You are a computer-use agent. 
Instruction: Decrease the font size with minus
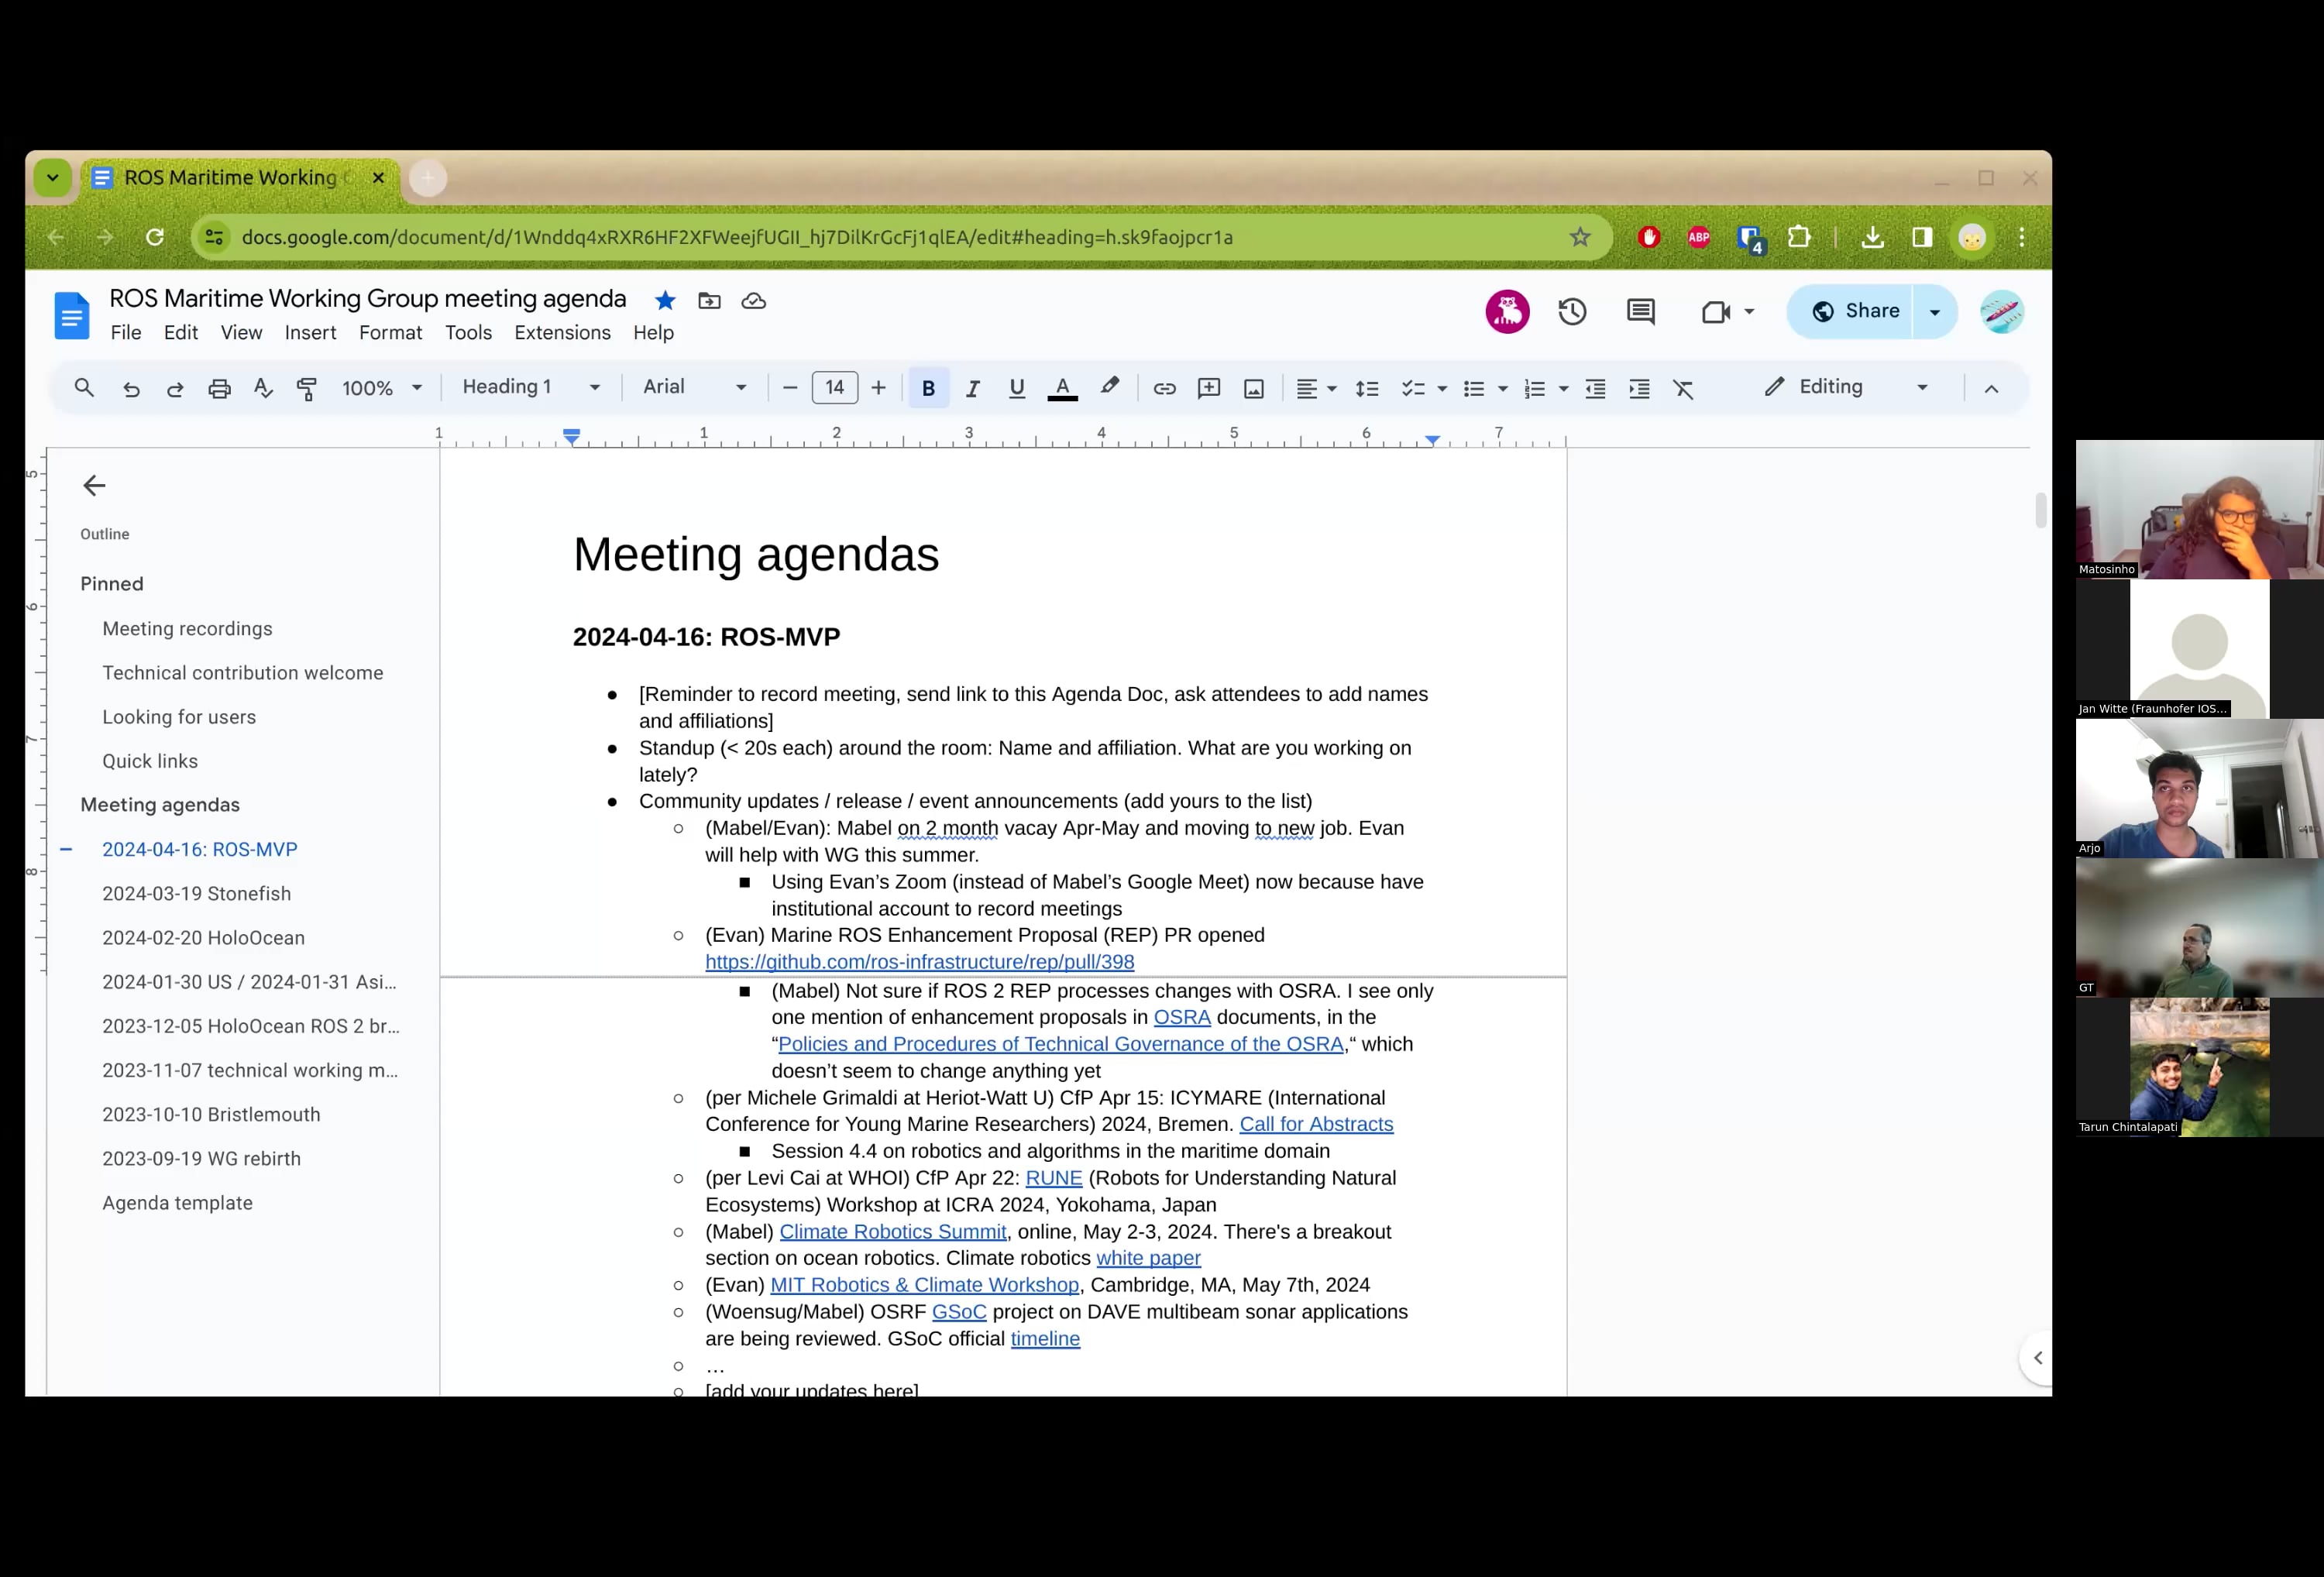tap(789, 388)
